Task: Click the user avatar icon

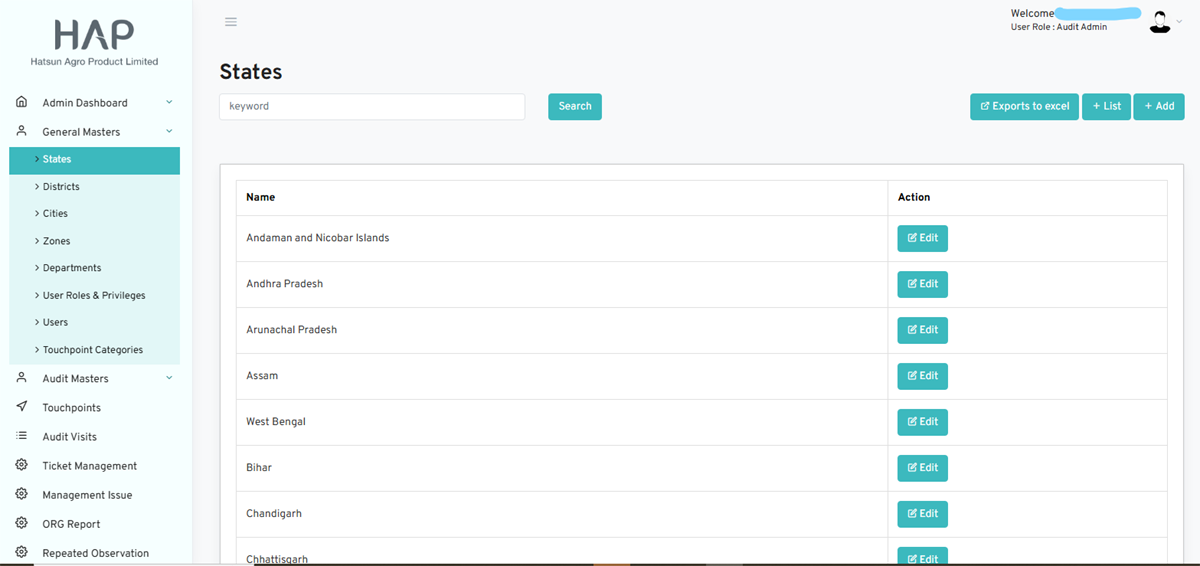Action: tap(1159, 22)
